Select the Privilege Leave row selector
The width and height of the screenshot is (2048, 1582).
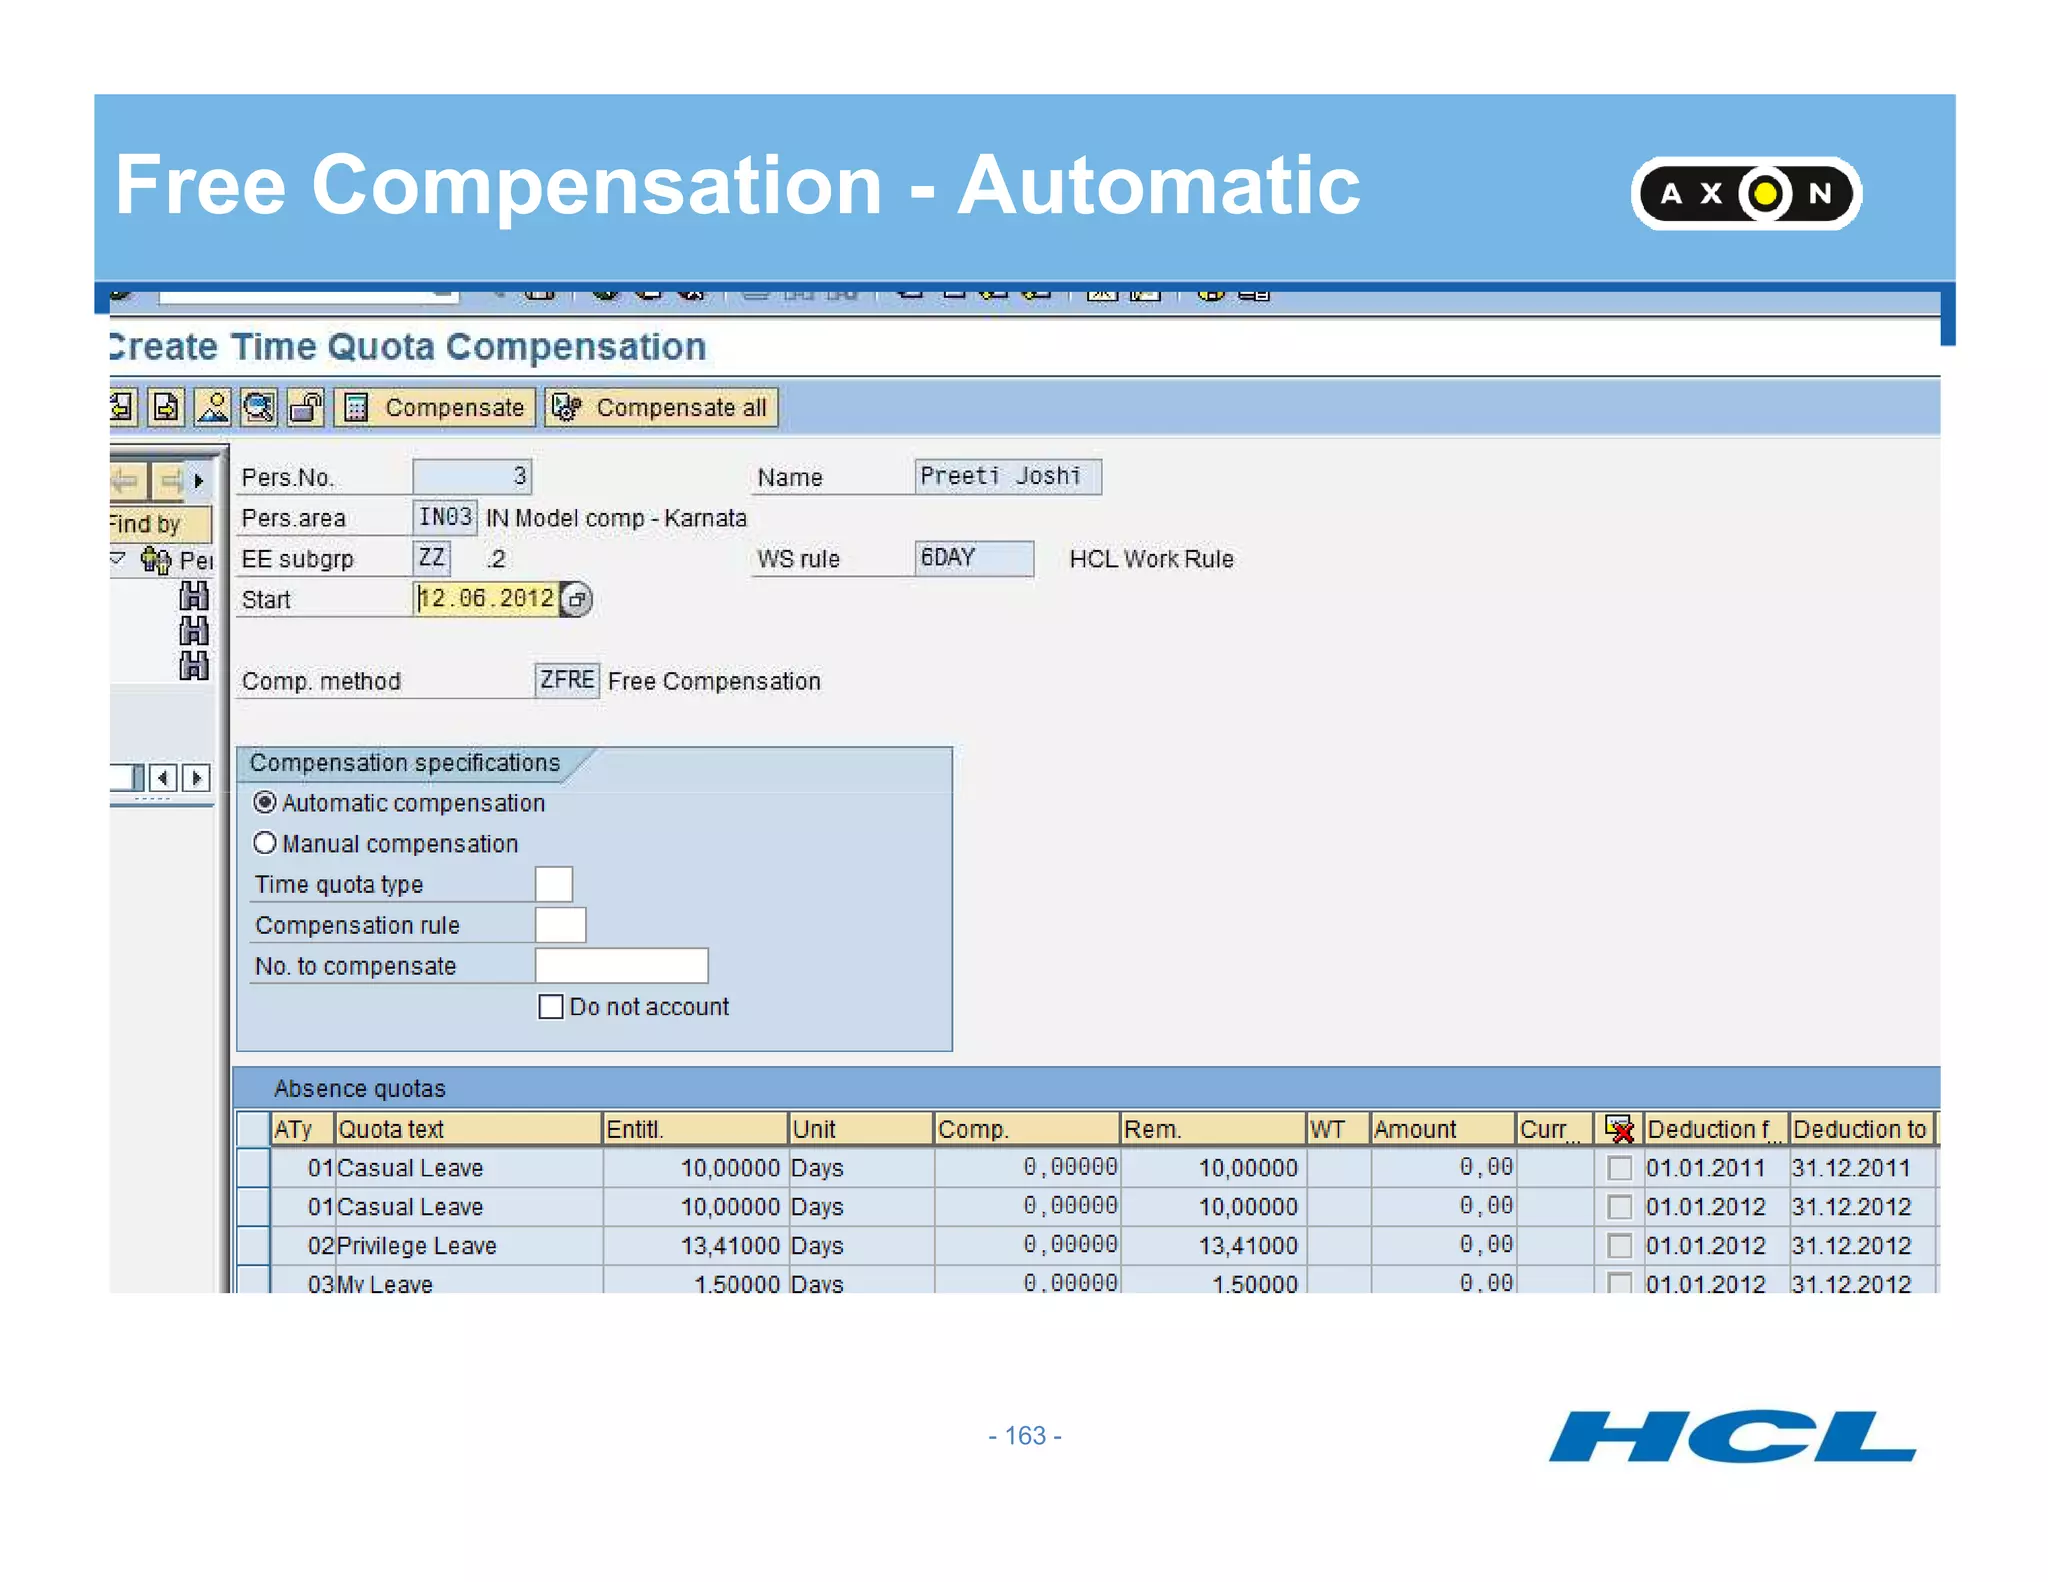(254, 1245)
